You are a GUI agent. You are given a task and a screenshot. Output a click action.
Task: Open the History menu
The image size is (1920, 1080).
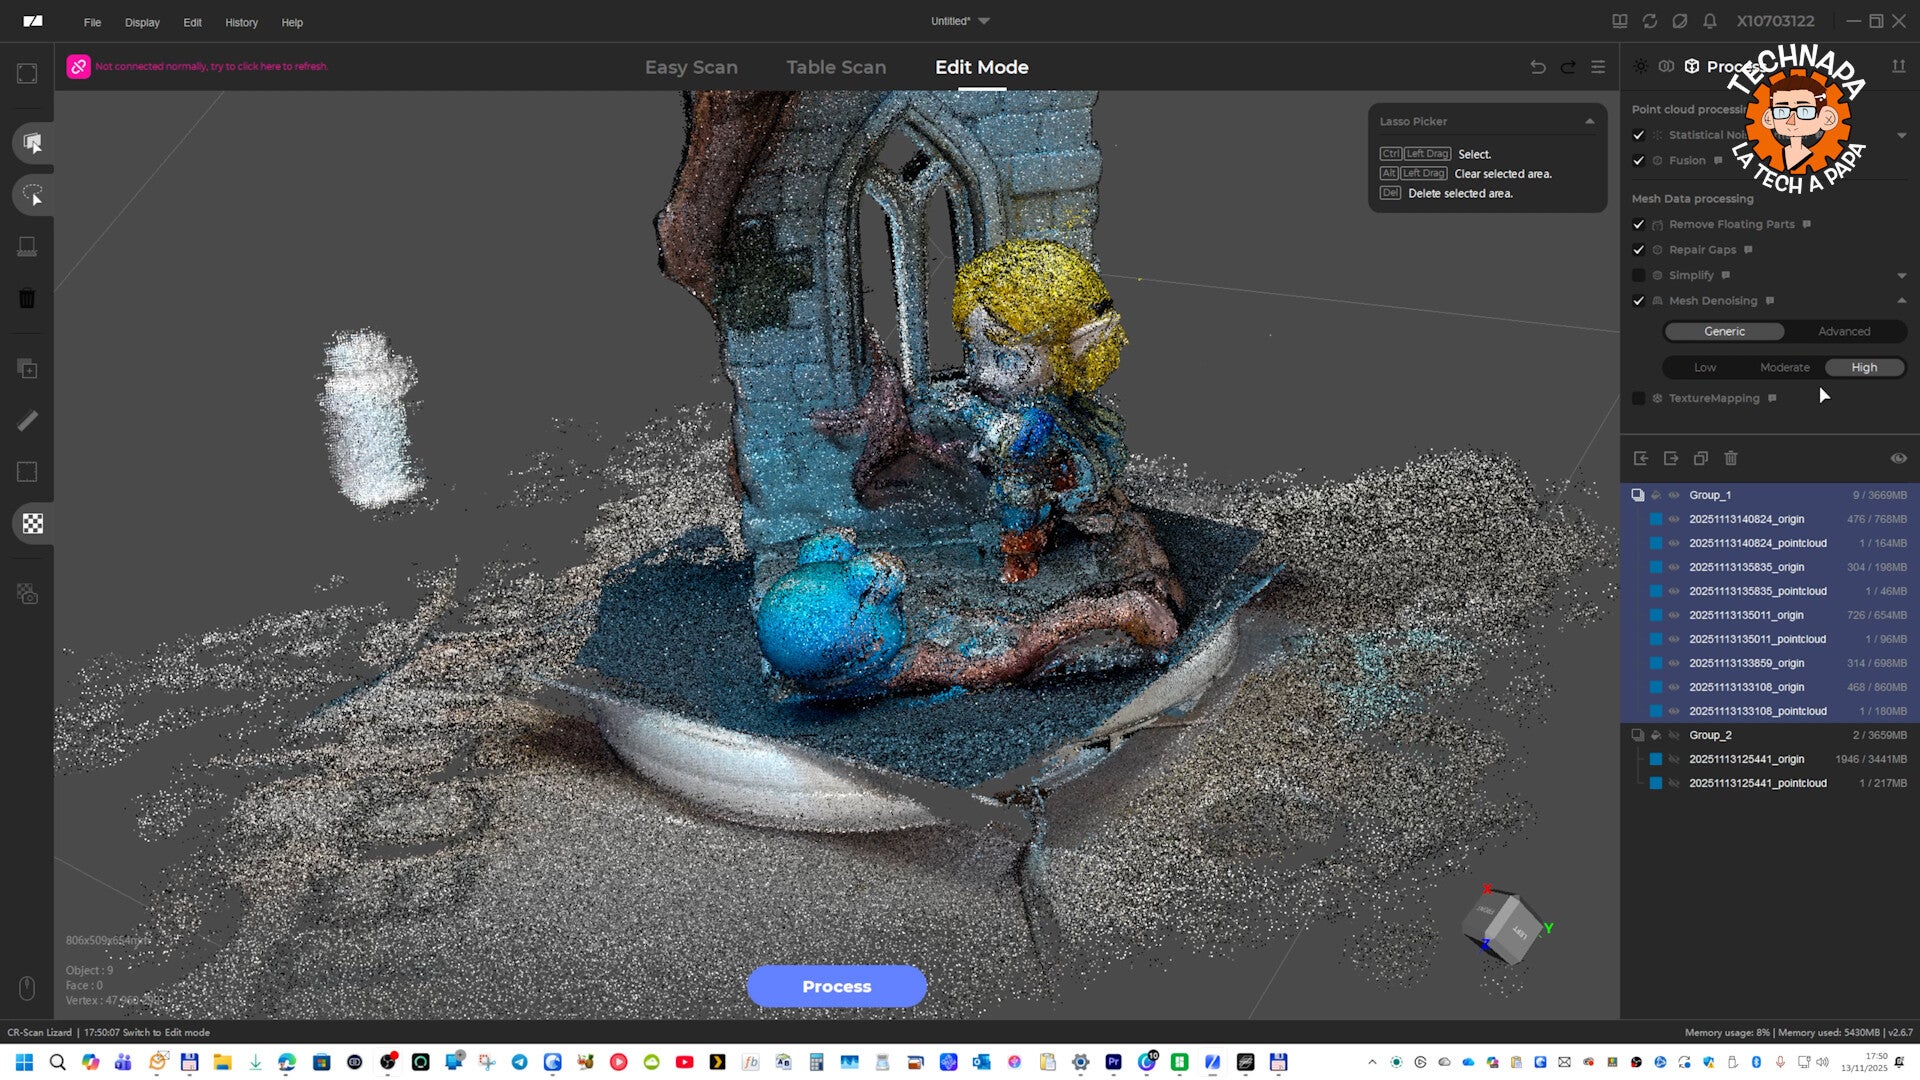point(241,22)
